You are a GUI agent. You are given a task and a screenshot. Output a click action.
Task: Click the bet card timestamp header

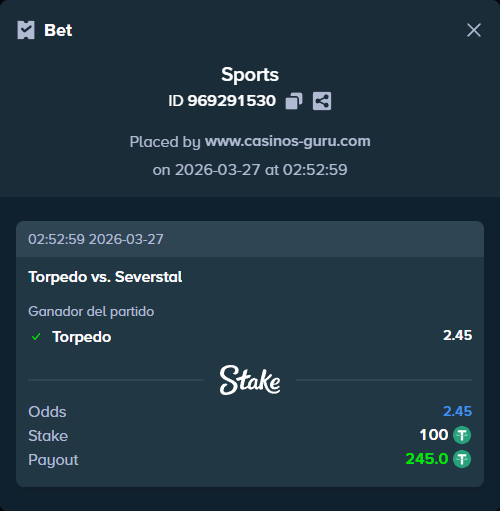coord(250,239)
